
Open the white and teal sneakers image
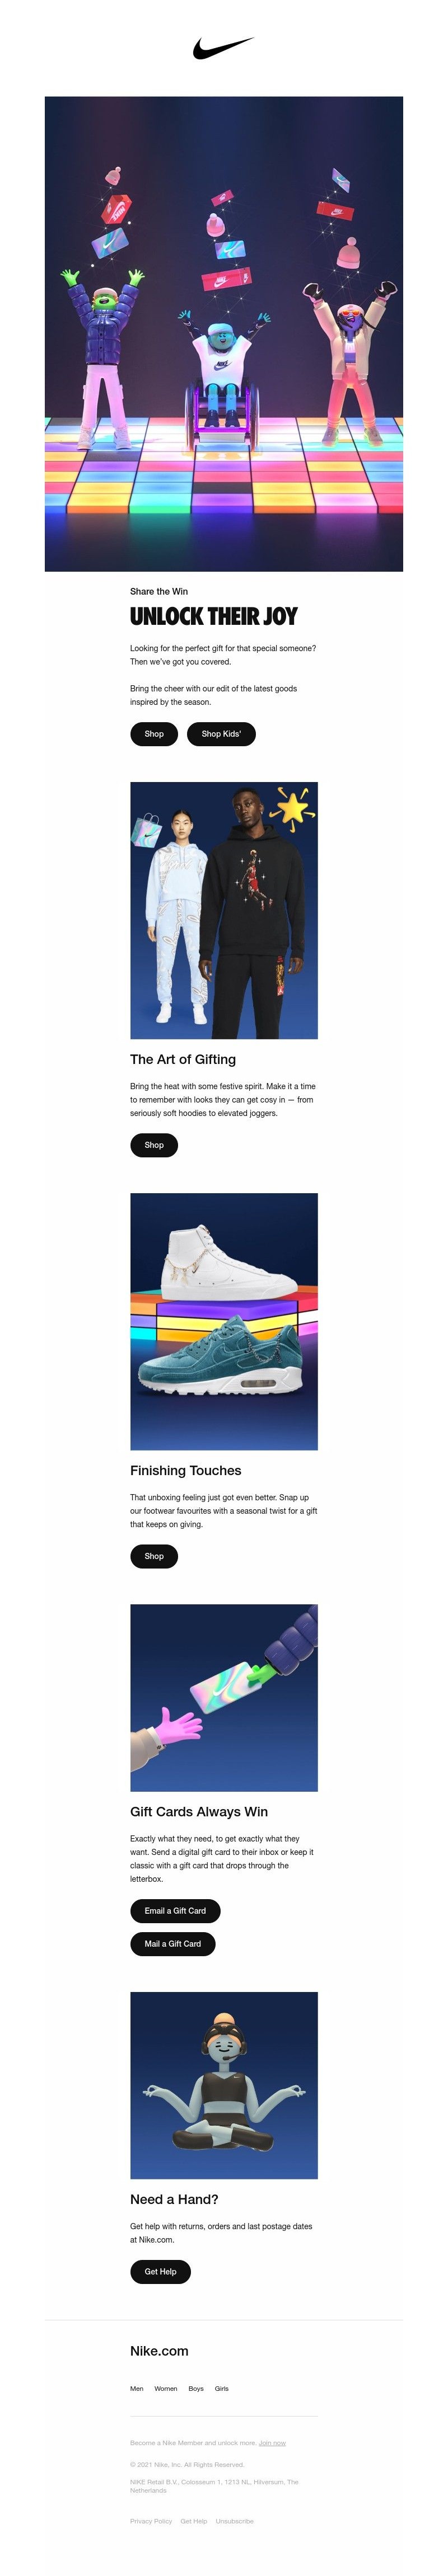(x=224, y=1321)
